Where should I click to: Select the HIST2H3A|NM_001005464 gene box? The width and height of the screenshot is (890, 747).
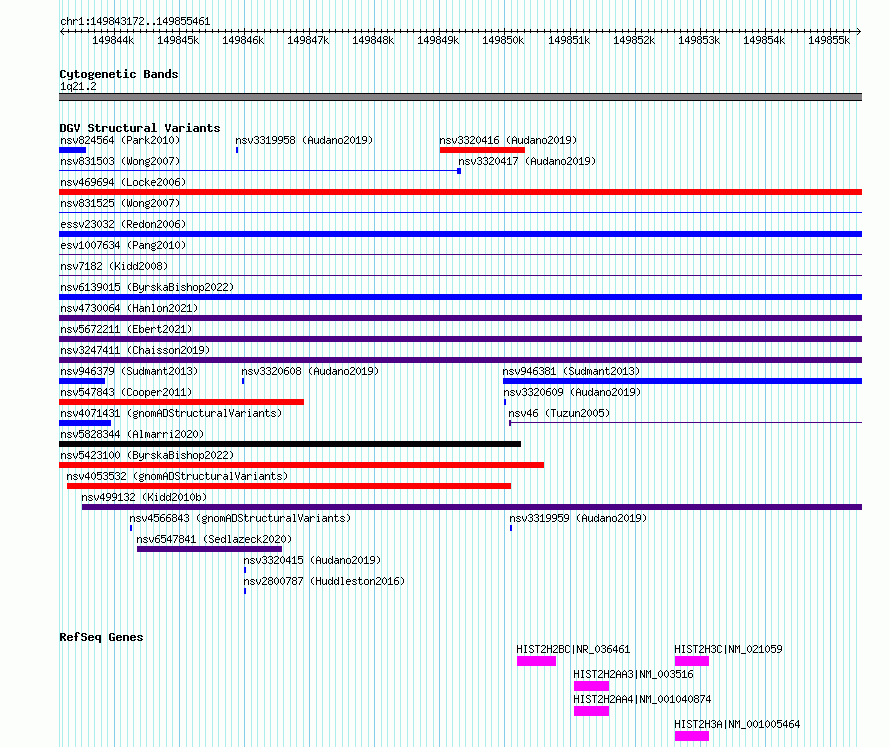pos(692,736)
